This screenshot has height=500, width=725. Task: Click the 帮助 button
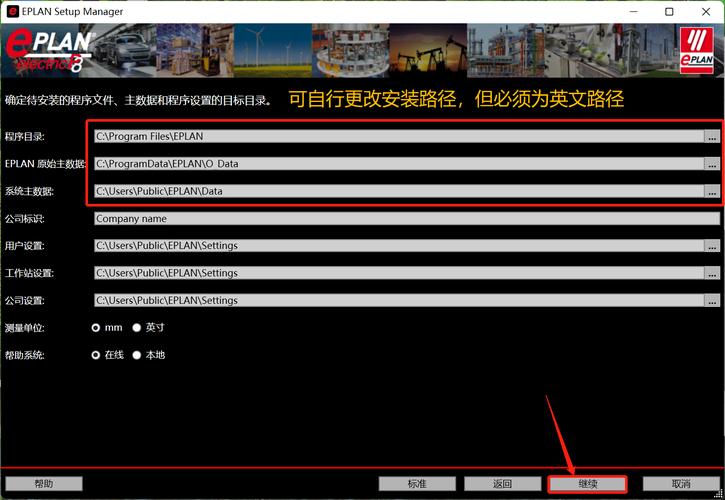pyautogui.click(x=44, y=484)
